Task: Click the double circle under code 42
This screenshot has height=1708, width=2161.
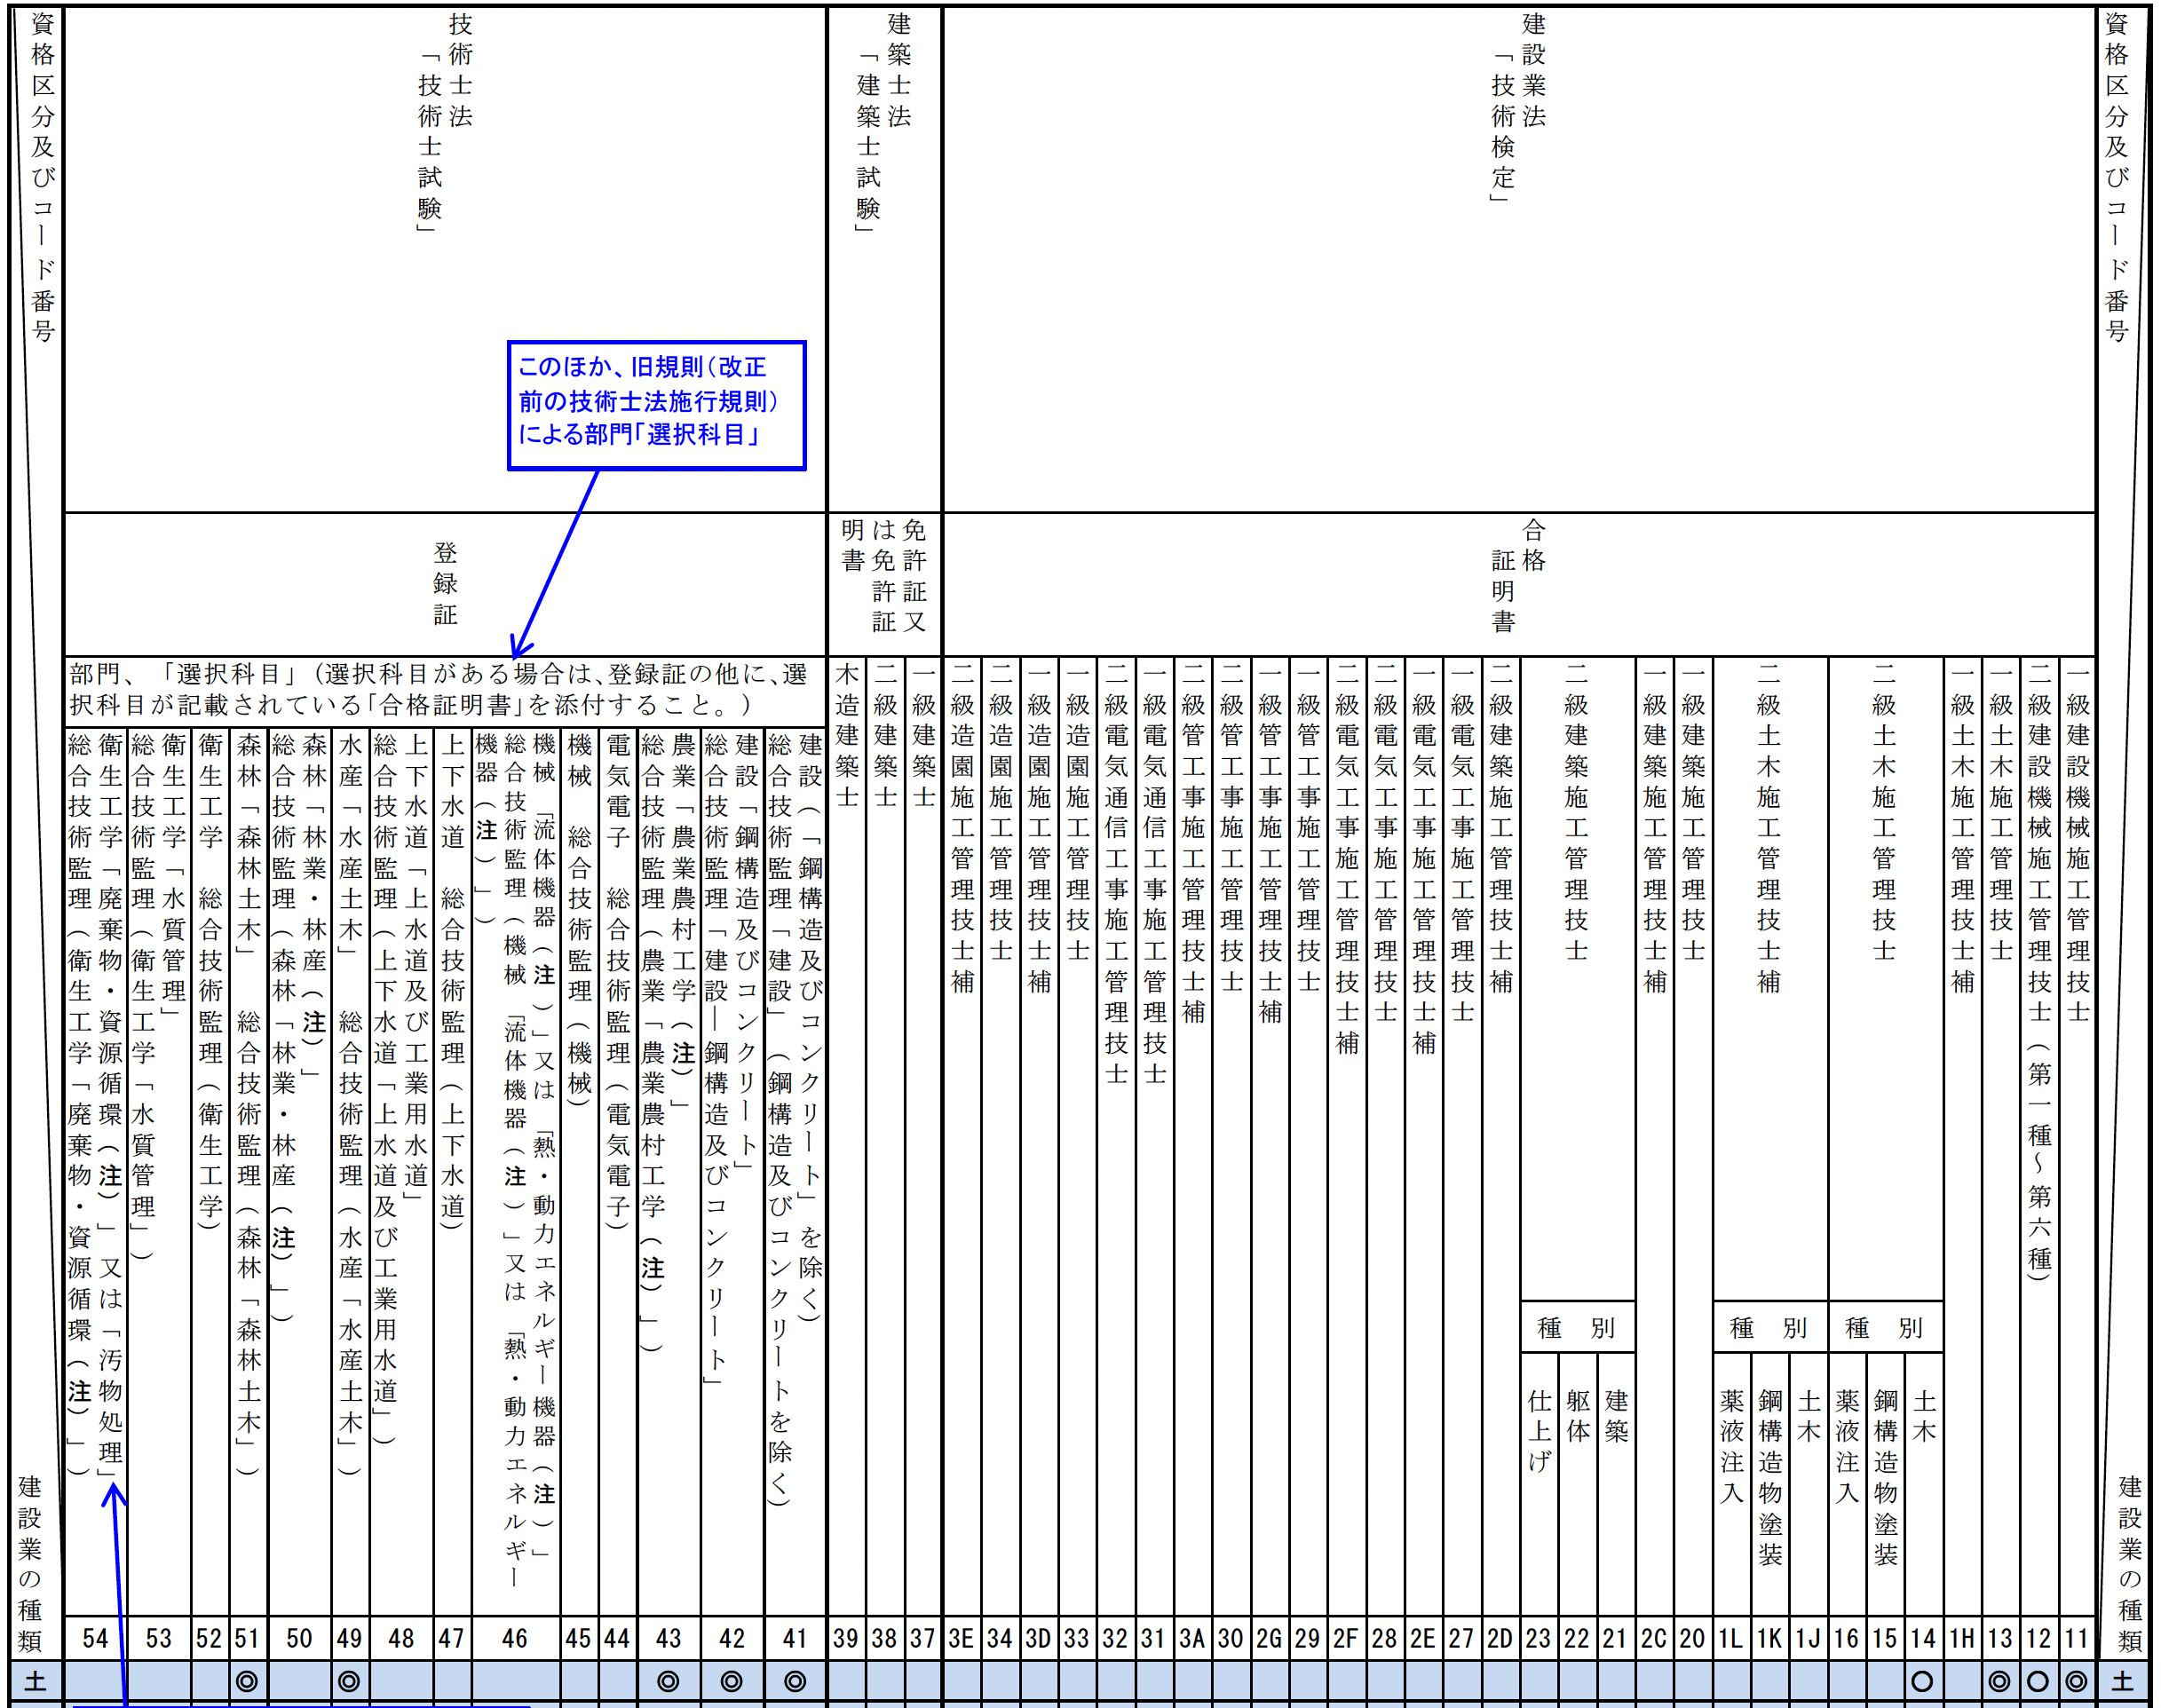Action: coord(732,1682)
